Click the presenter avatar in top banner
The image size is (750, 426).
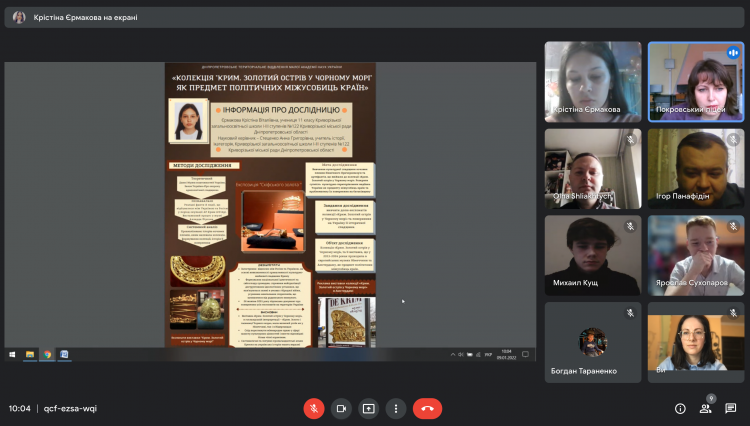tap(19, 17)
